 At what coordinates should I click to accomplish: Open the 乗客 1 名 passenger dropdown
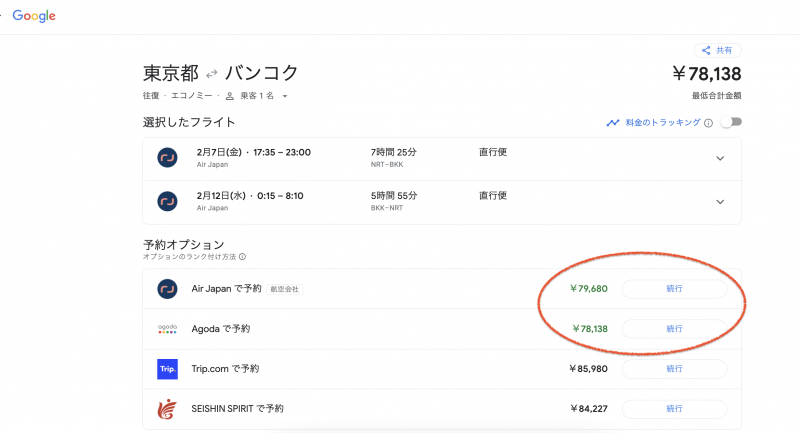[264, 96]
